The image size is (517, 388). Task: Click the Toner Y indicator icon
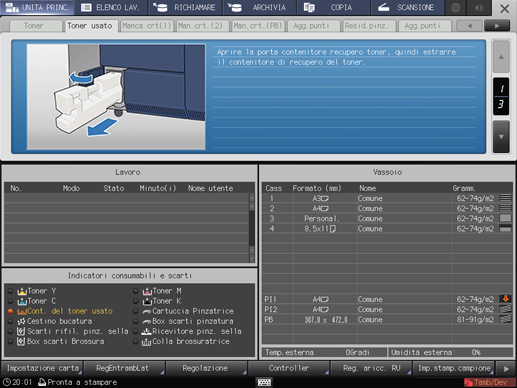pos(22,291)
